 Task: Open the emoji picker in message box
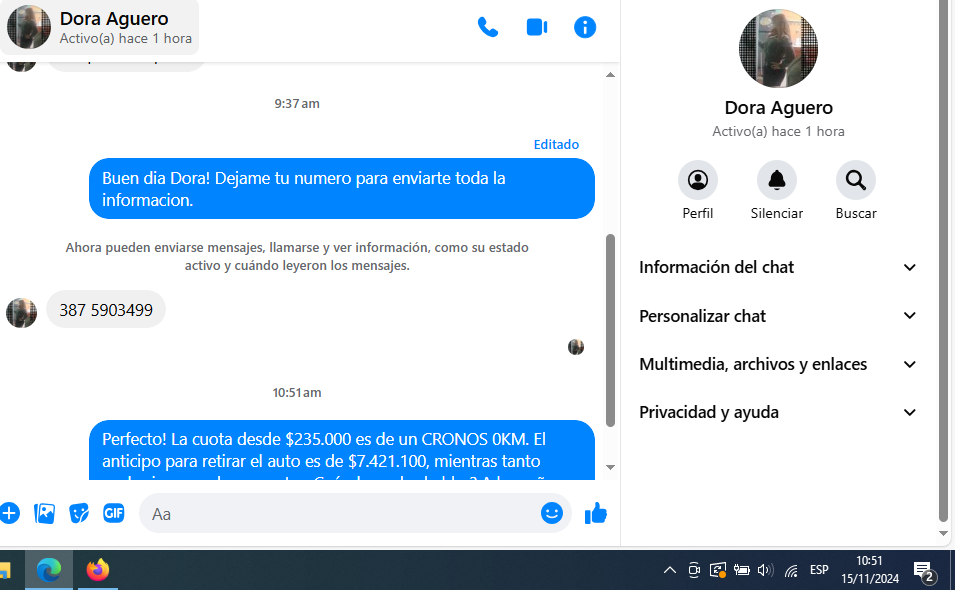coord(552,513)
